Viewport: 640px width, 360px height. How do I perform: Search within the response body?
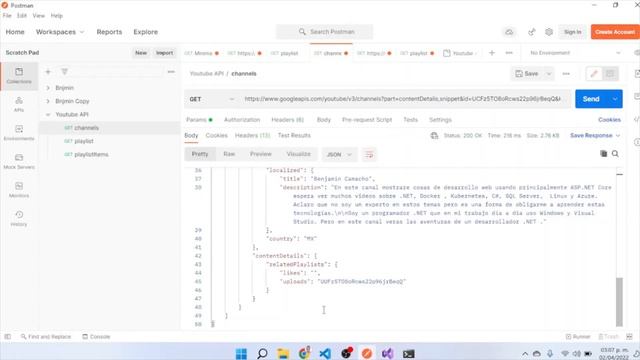coord(615,154)
